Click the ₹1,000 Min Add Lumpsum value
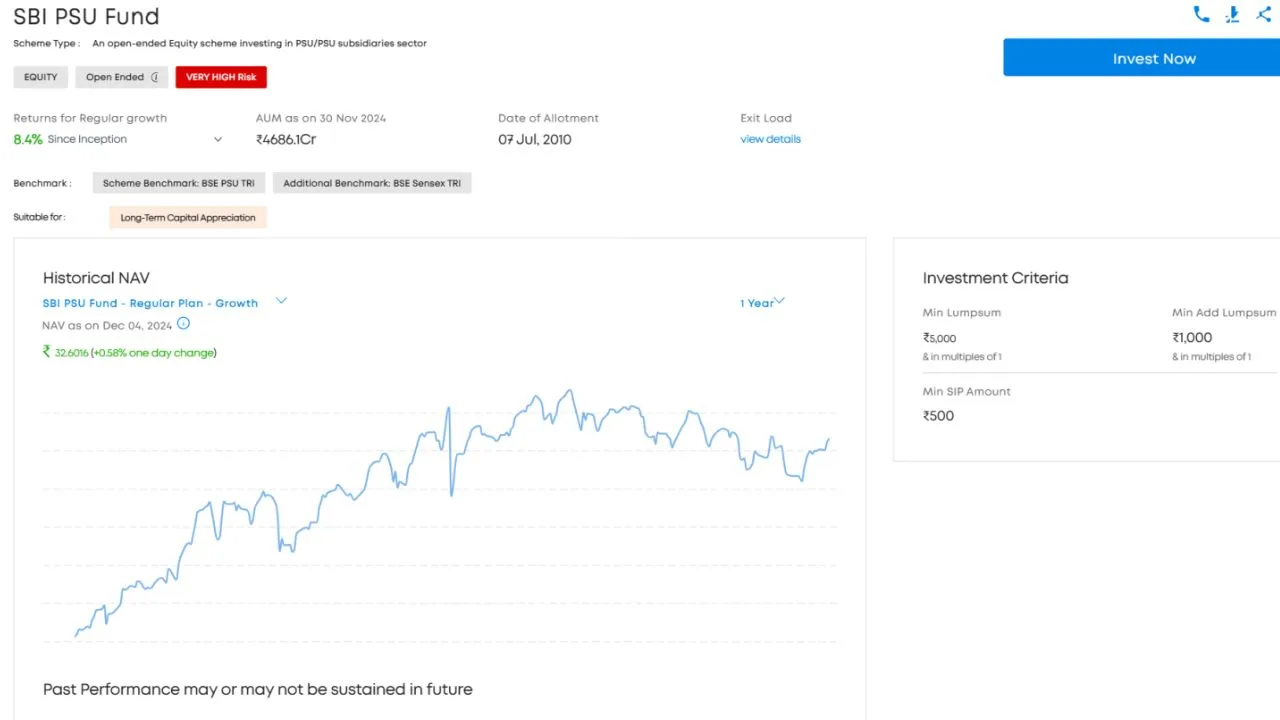1280x720 pixels. [x=1192, y=338]
